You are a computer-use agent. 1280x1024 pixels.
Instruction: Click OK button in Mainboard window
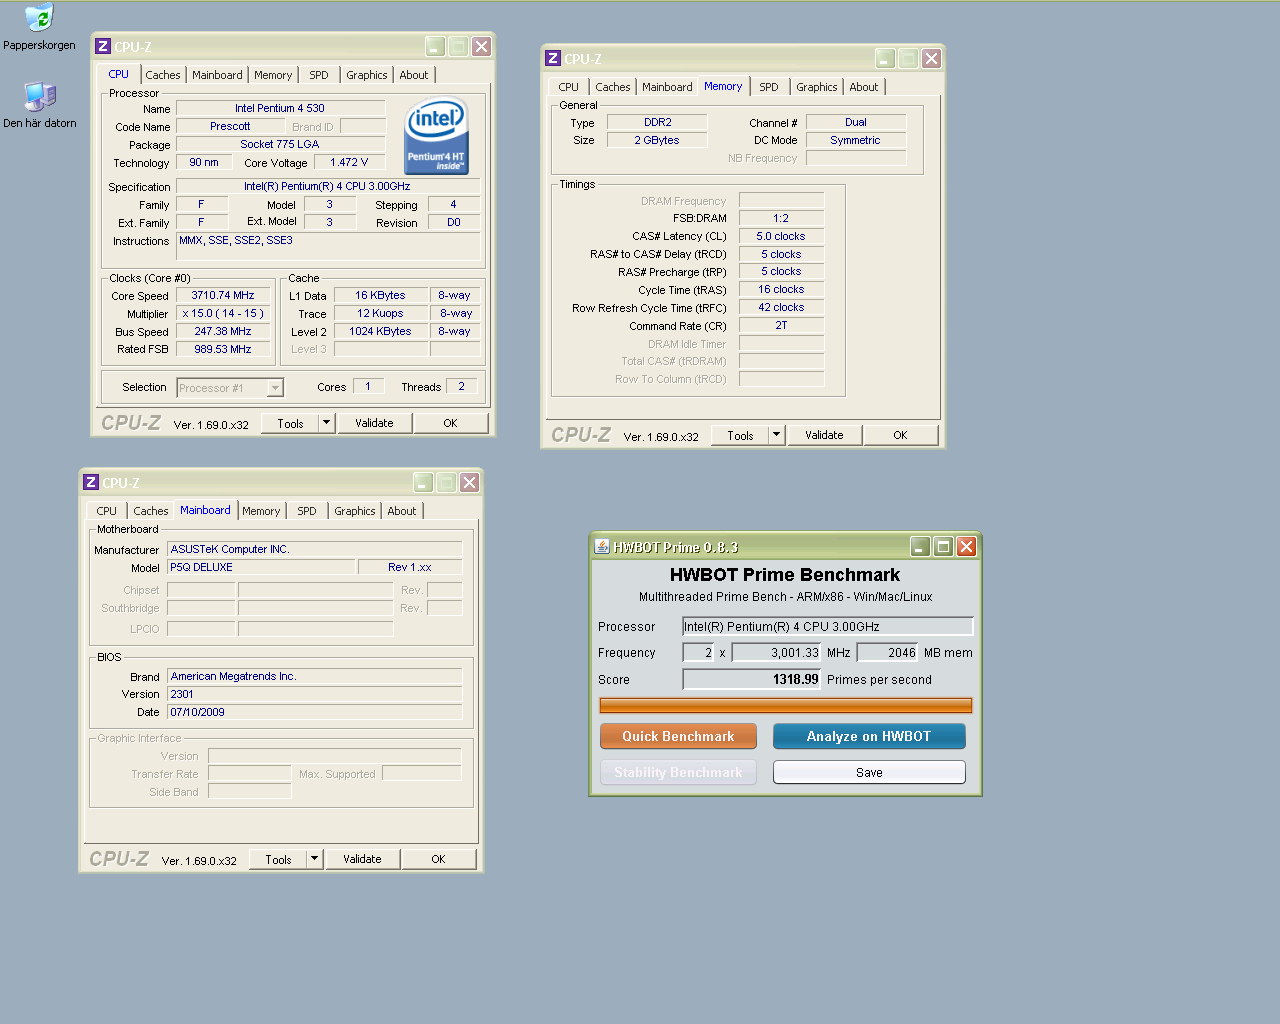(x=438, y=859)
